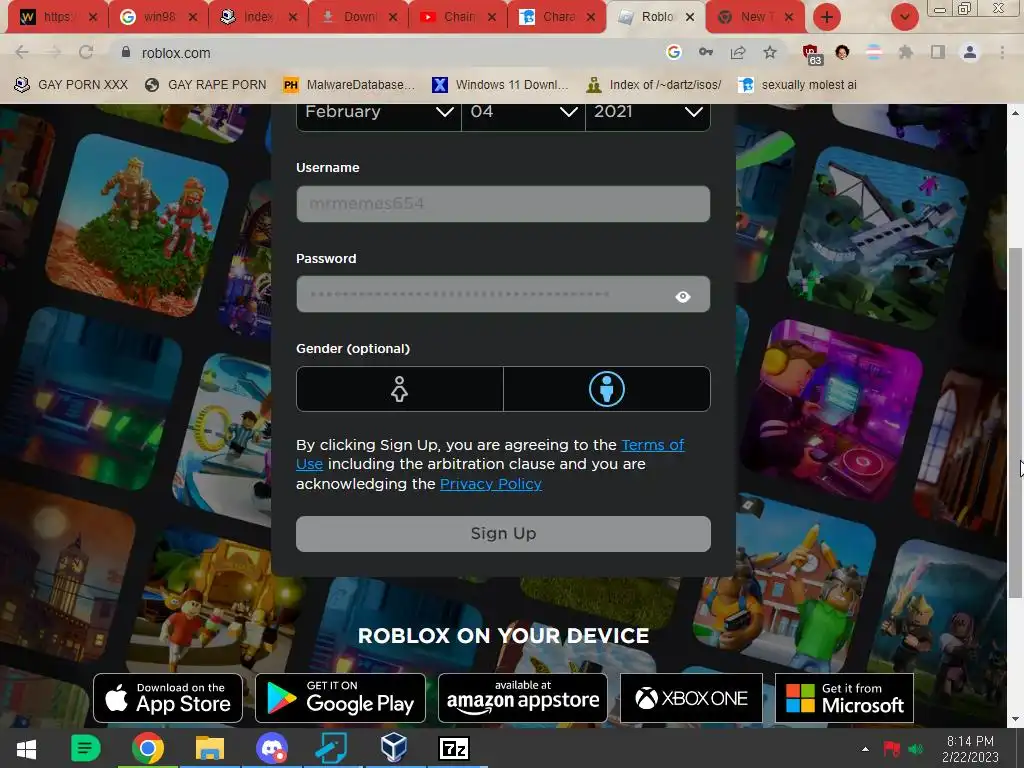Click the volume icon in system tray

coord(916,749)
